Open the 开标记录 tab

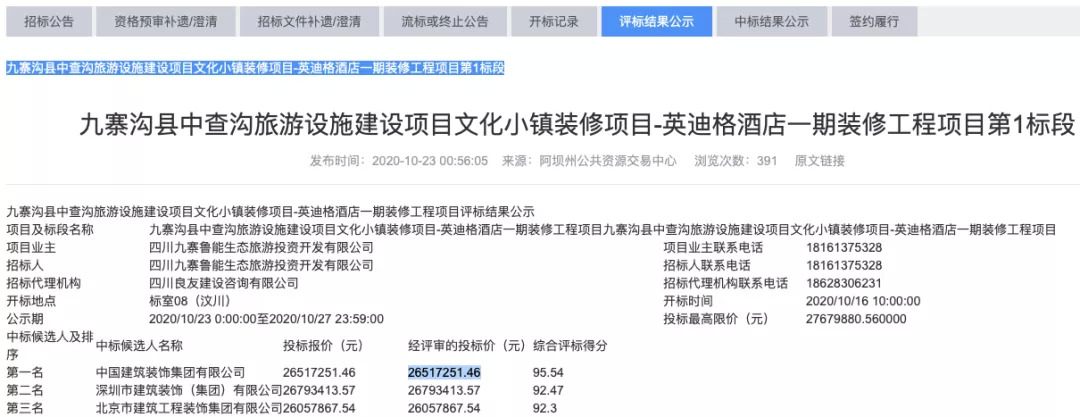pyautogui.click(x=554, y=21)
